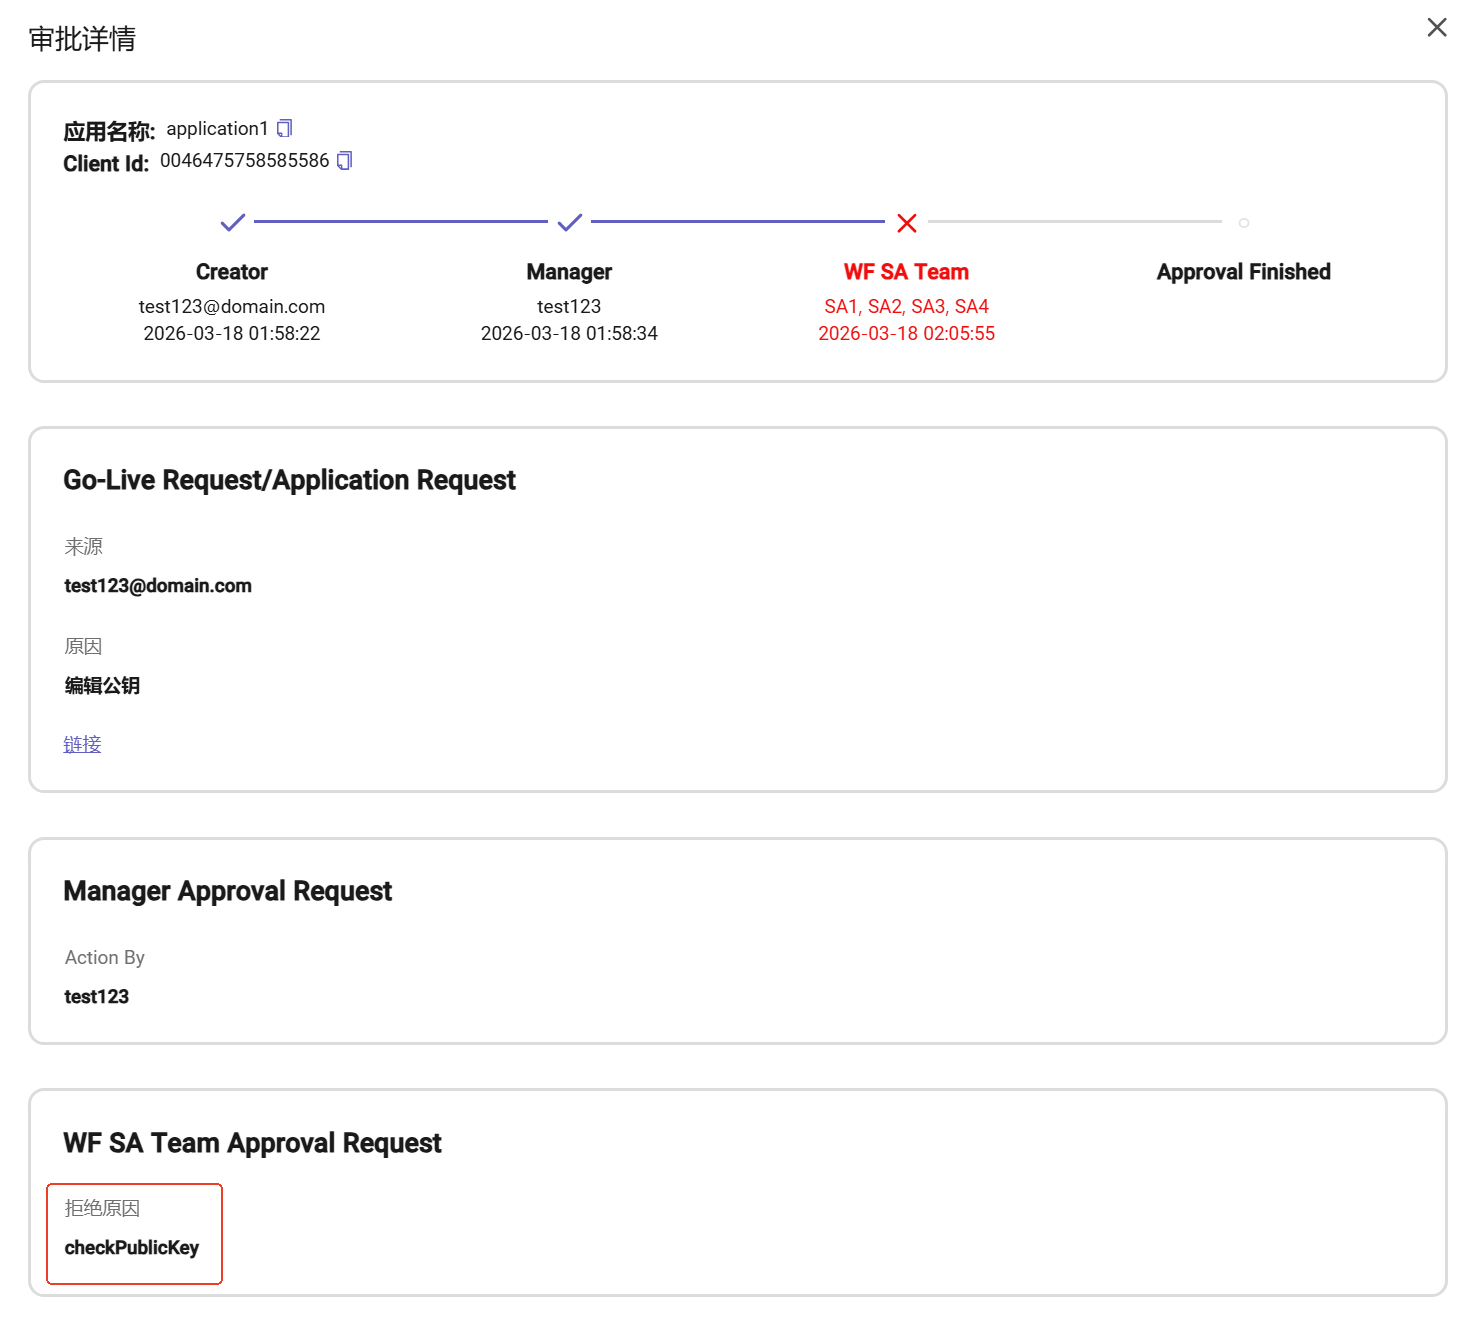
Task: Click the red rejected X step icon
Action: (x=906, y=223)
